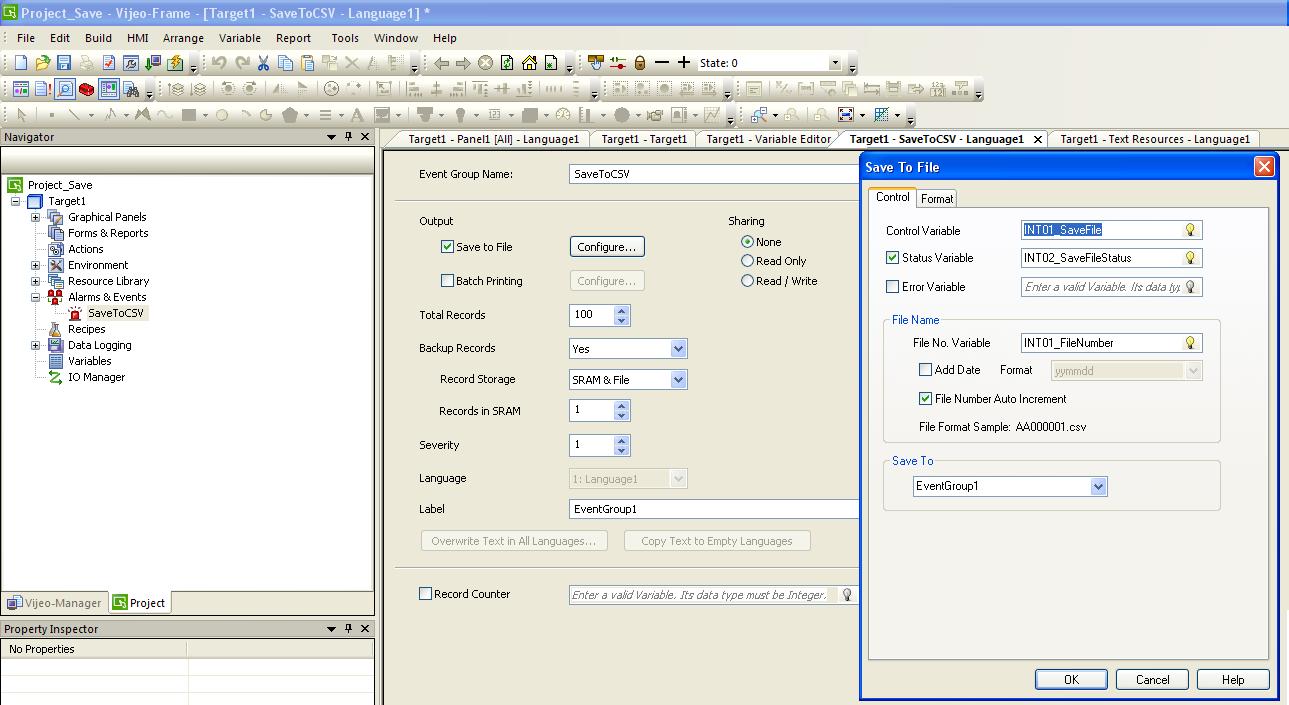Screen dimensions: 1289x705
Task: Select the Read Only sharing option
Action: coord(747,261)
